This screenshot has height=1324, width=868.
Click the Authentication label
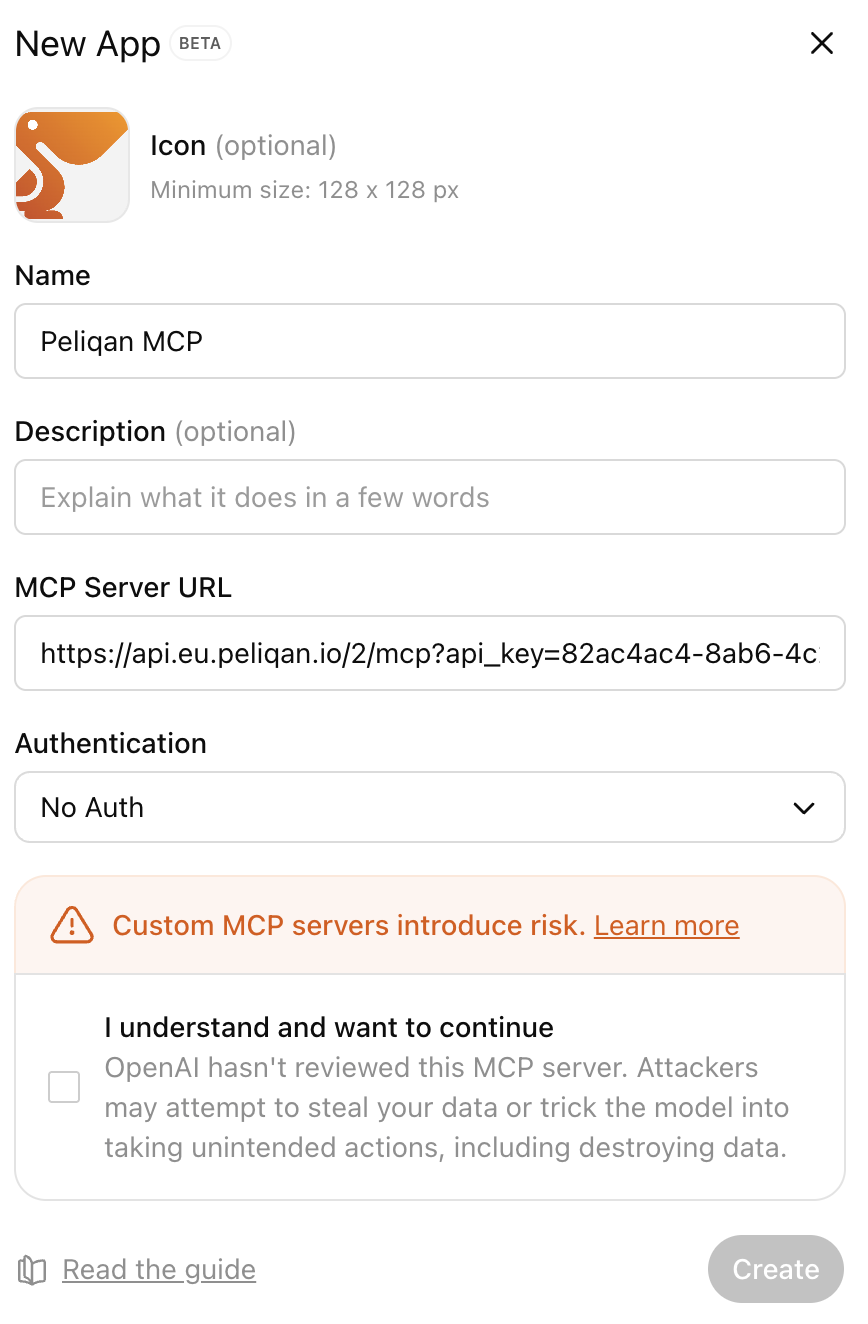point(111,744)
